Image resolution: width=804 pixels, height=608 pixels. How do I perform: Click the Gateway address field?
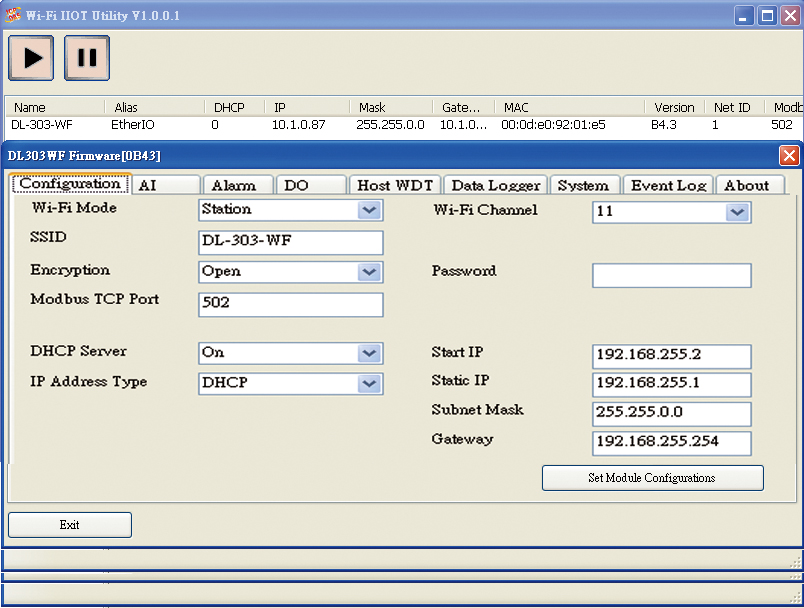point(671,443)
